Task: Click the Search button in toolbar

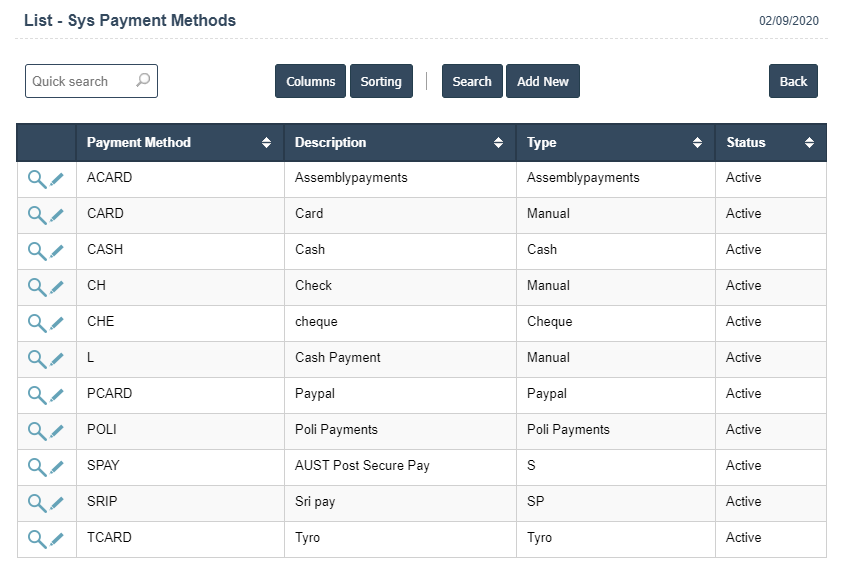Action: click(x=472, y=82)
